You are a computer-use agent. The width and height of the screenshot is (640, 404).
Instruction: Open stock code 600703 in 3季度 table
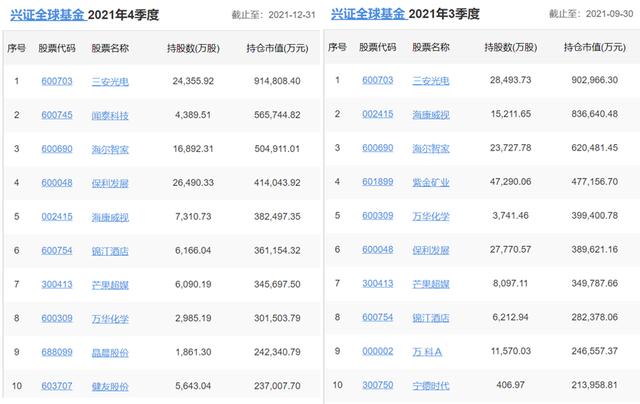[378, 80]
